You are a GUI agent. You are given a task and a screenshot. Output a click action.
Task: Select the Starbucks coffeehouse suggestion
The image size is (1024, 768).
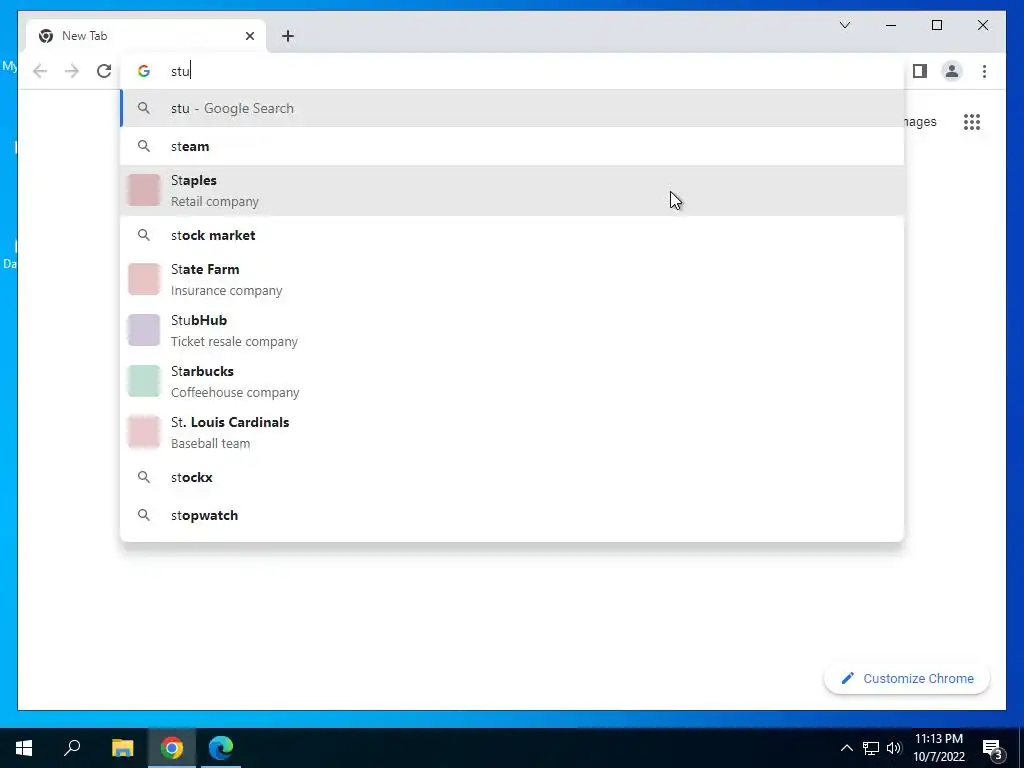[512, 381]
